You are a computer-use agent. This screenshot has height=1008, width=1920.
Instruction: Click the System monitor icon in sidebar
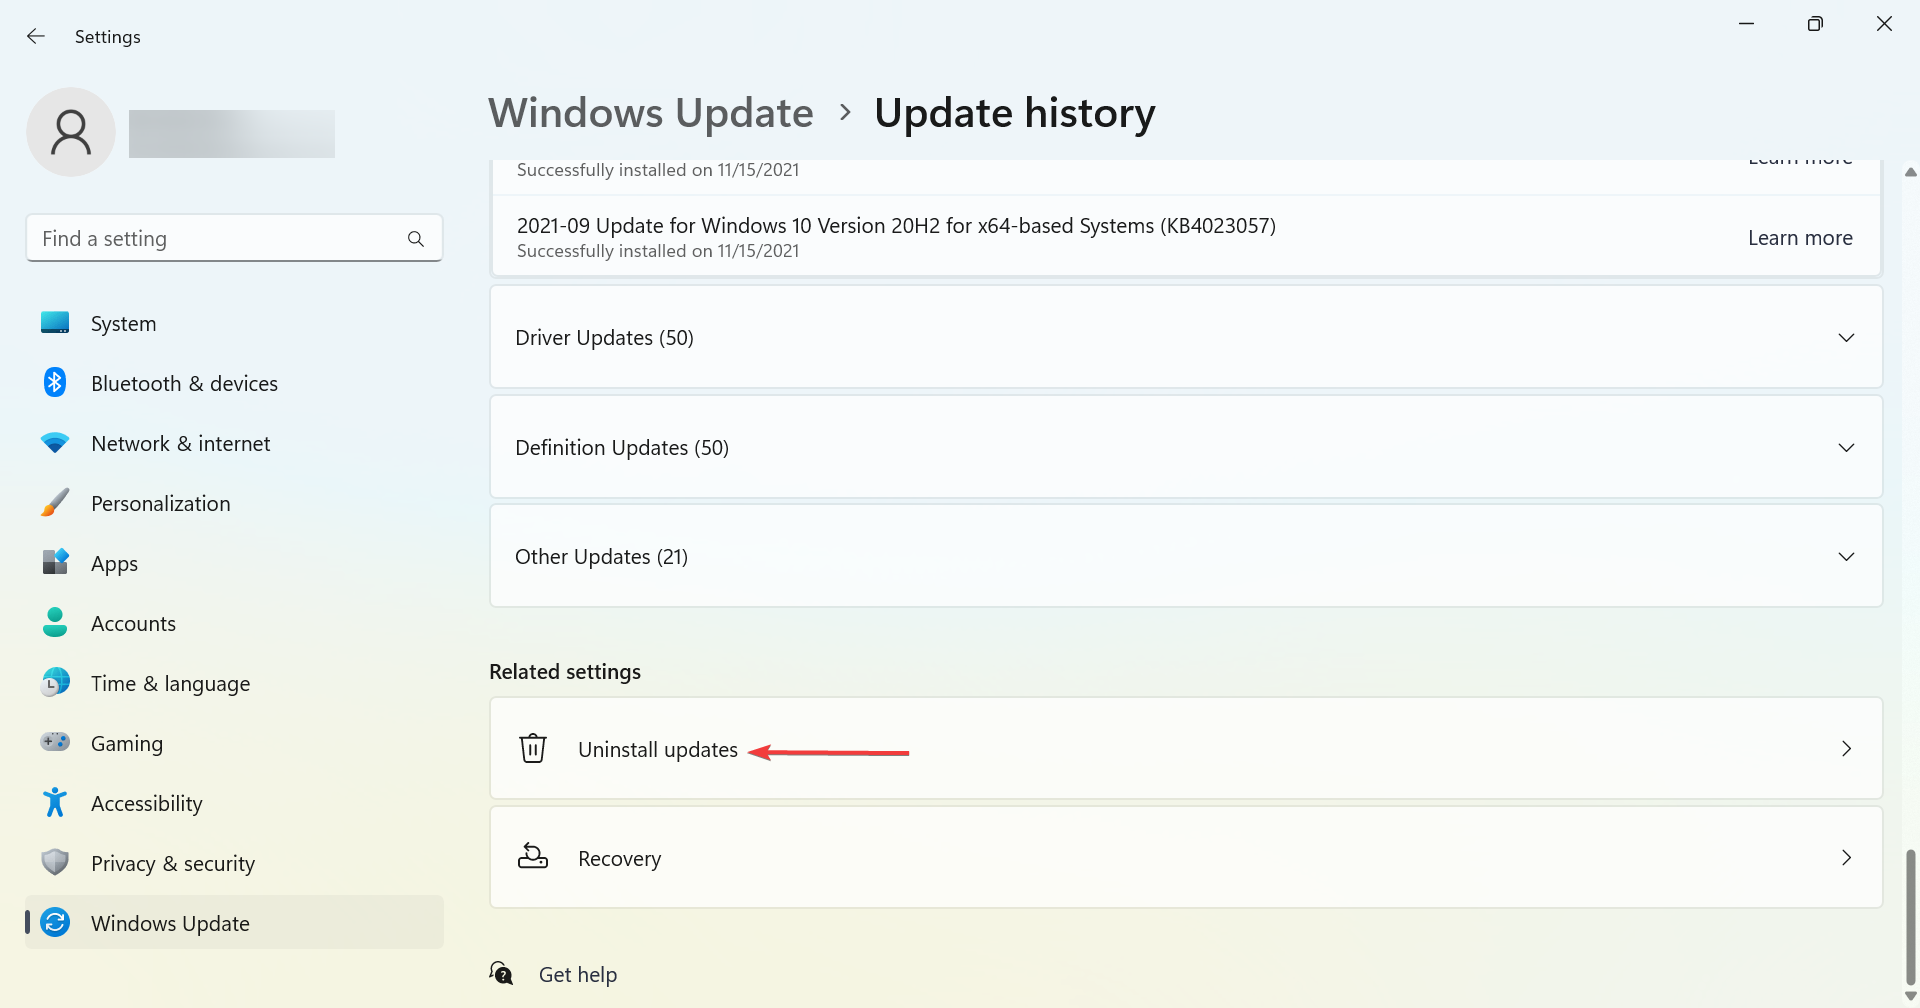(x=55, y=323)
